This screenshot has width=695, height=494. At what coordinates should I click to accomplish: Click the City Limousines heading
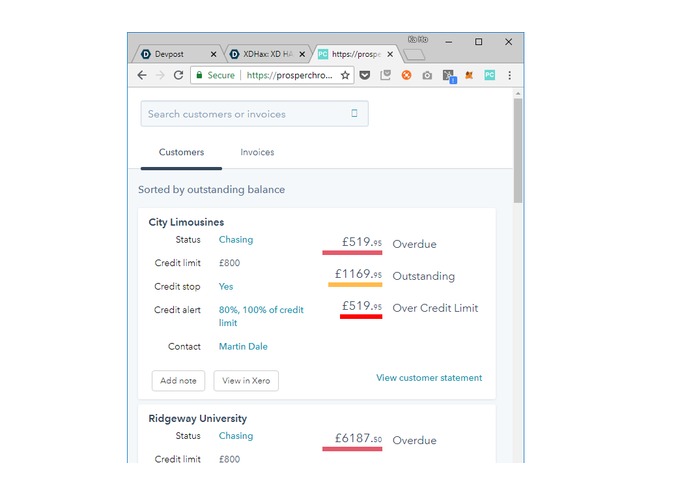point(186,222)
